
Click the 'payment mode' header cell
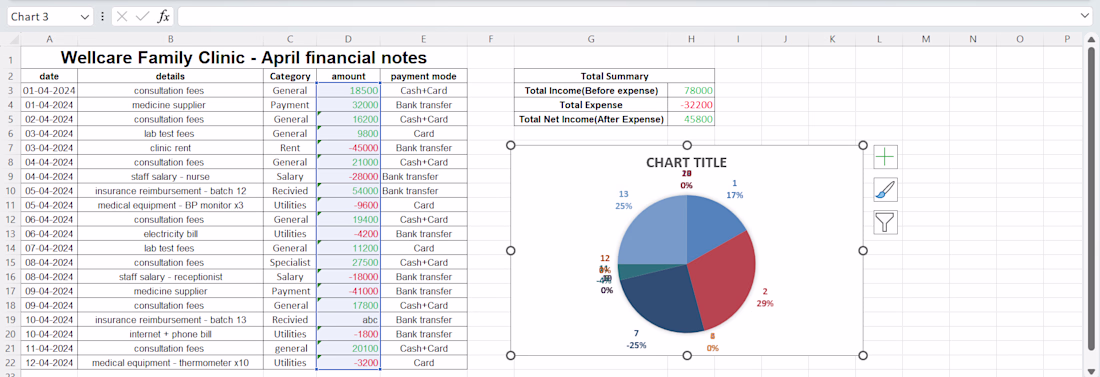[424, 76]
